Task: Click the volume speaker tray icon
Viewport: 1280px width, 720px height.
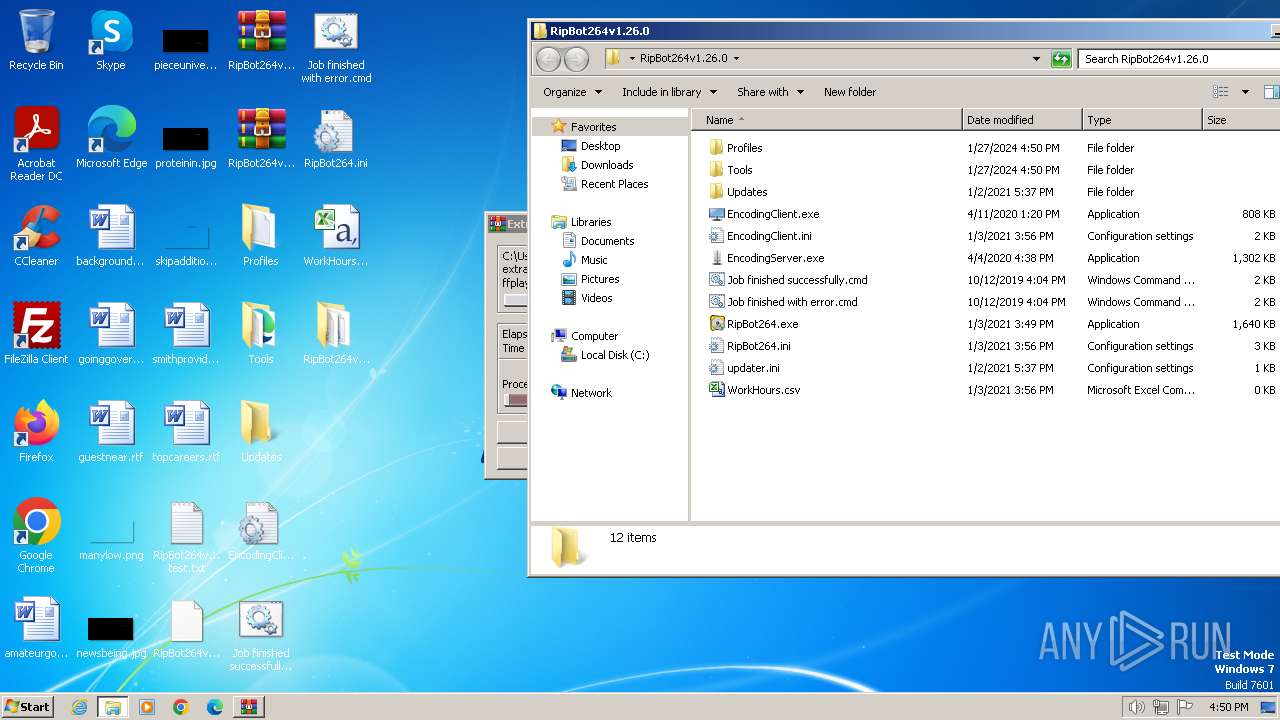Action: (x=1137, y=707)
